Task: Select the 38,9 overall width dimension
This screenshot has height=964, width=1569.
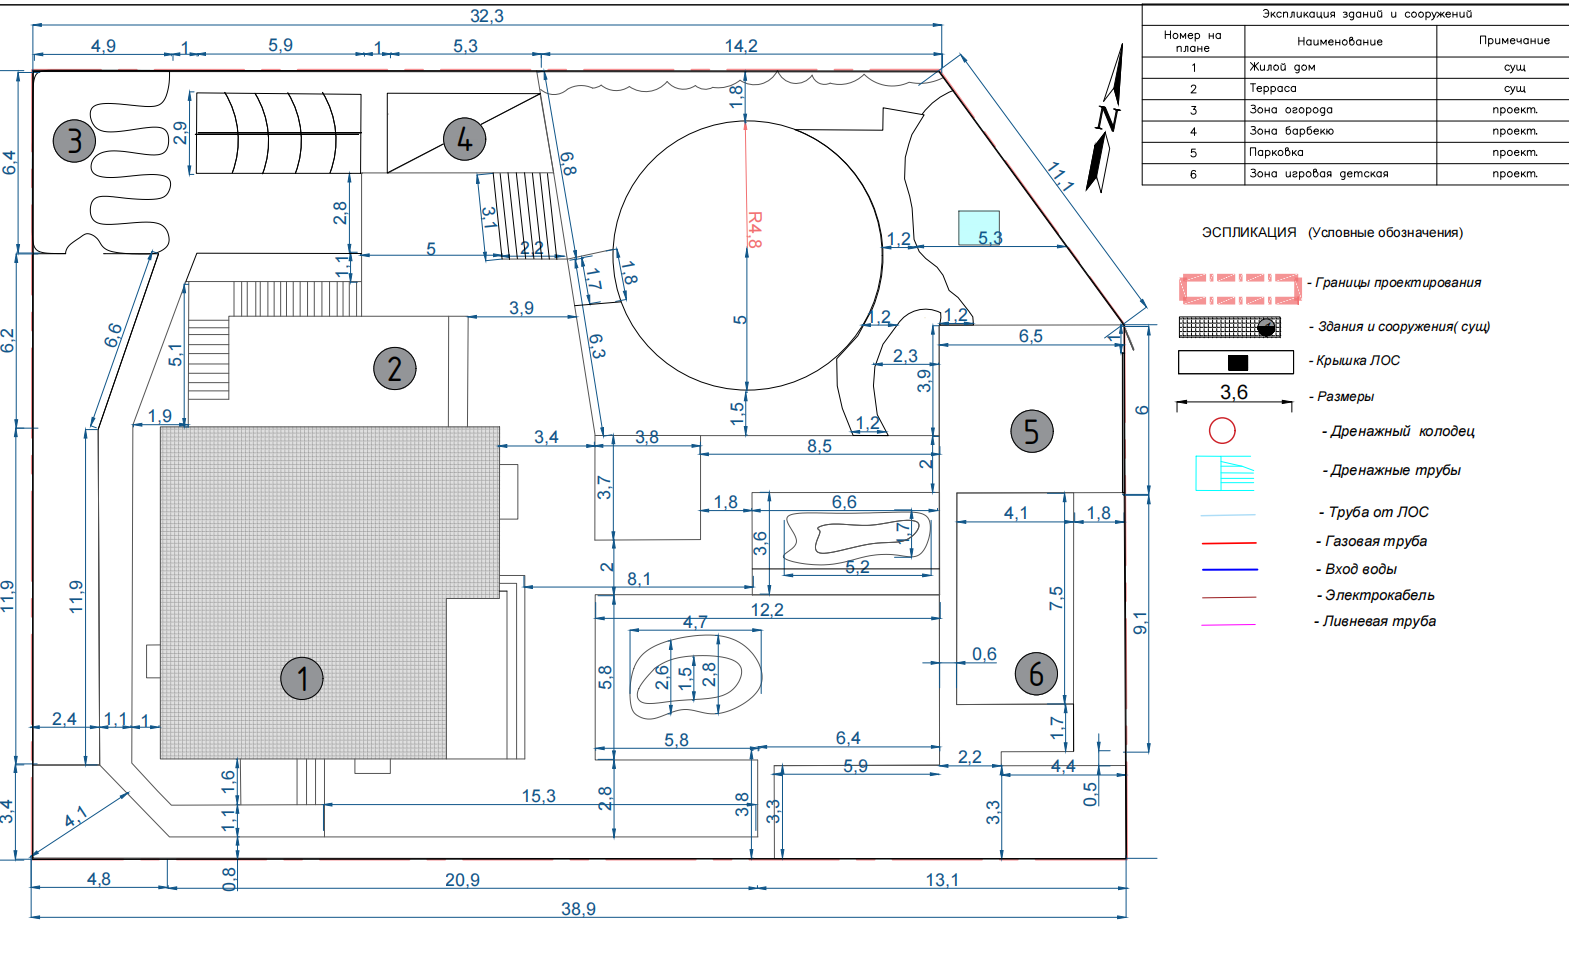Action: [578, 908]
